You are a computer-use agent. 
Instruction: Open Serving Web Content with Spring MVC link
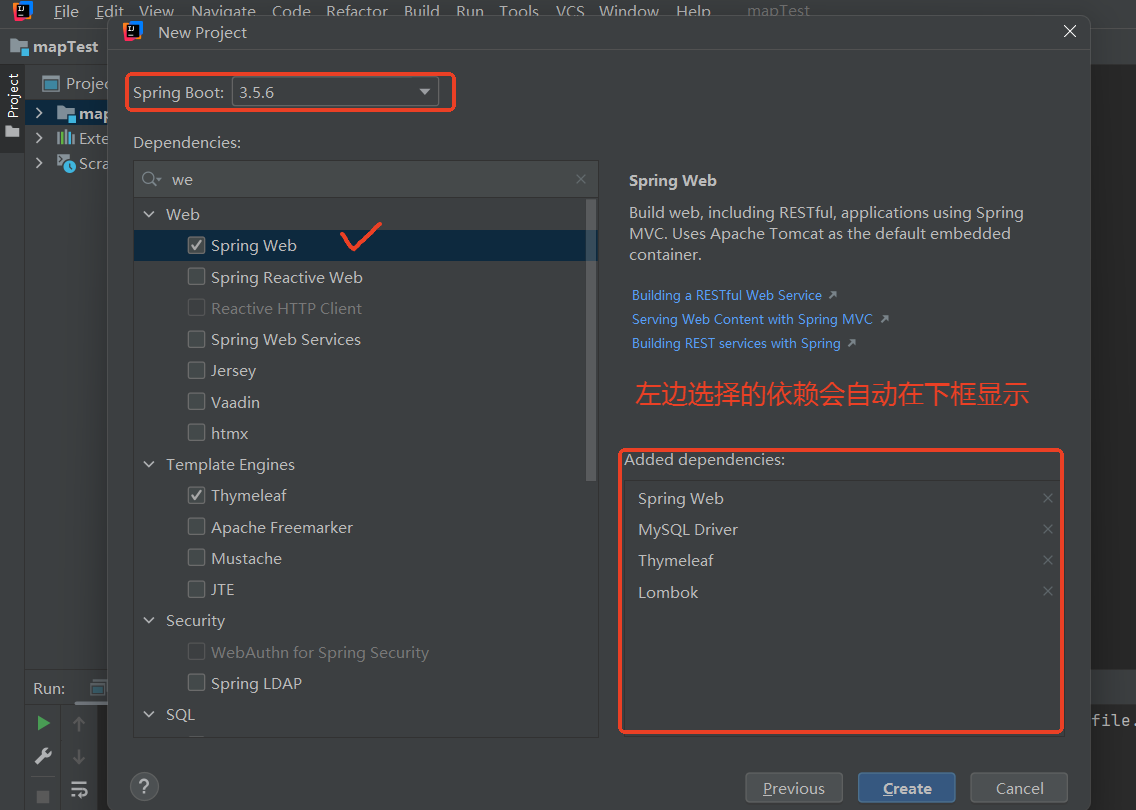[x=752, y=319]
